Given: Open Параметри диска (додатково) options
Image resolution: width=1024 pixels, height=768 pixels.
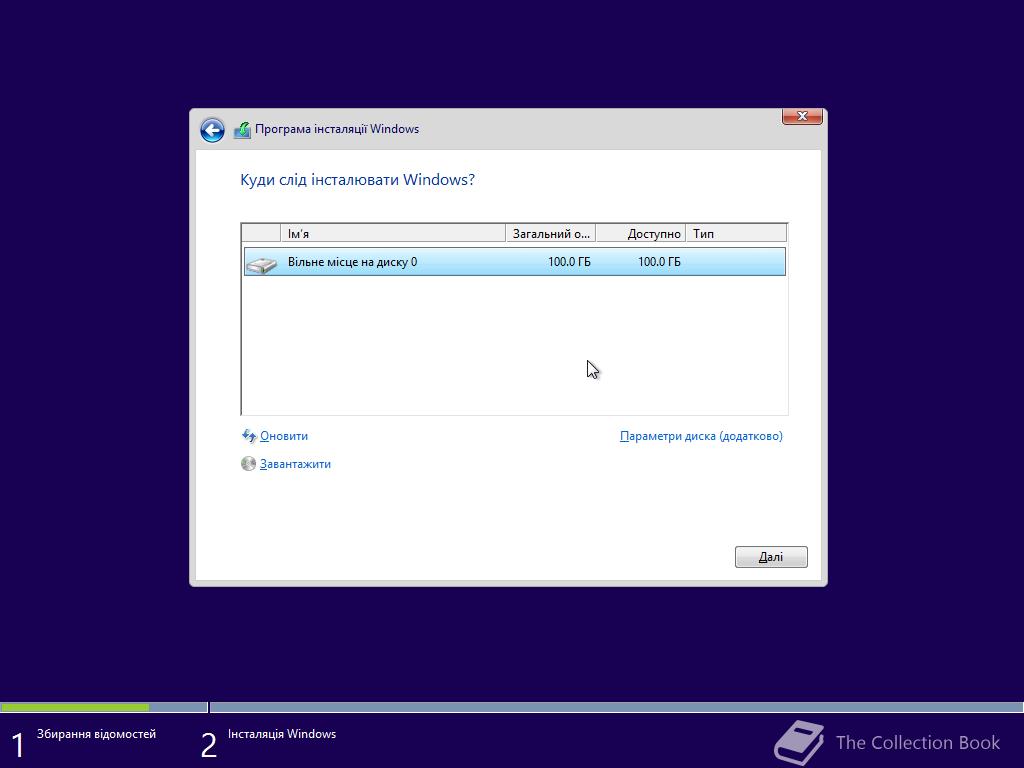Looking at the screenshot, I should [x=701, y=436].
